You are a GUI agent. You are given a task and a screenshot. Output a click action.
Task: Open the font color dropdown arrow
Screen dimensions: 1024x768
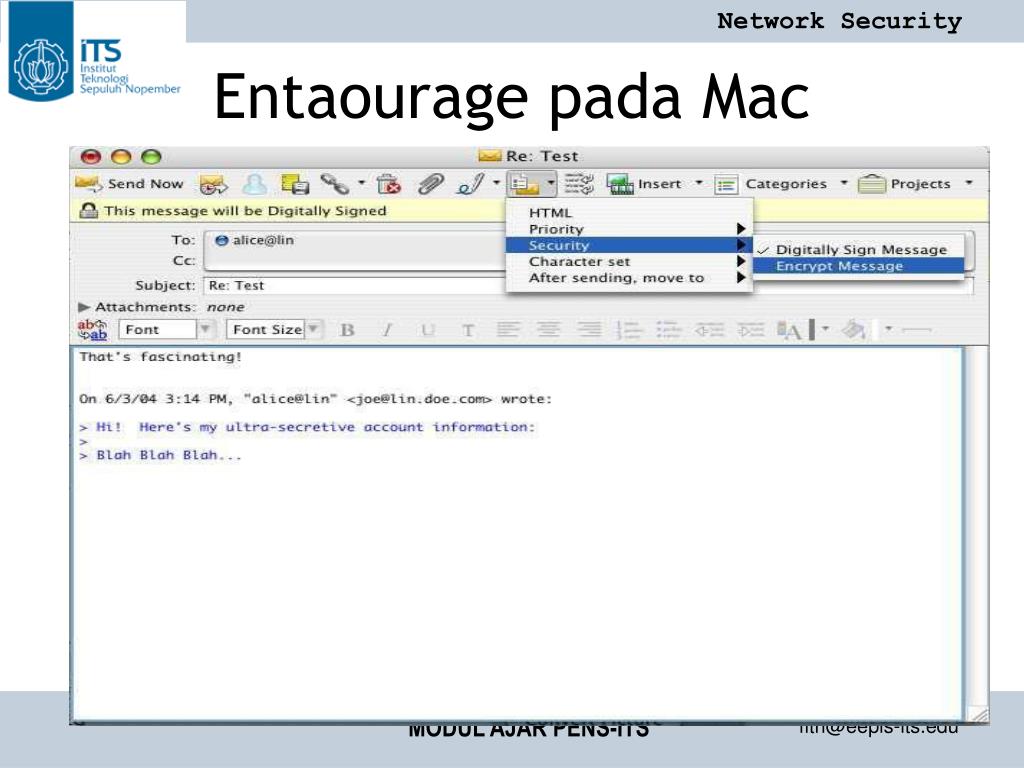(x=825, y=328)
